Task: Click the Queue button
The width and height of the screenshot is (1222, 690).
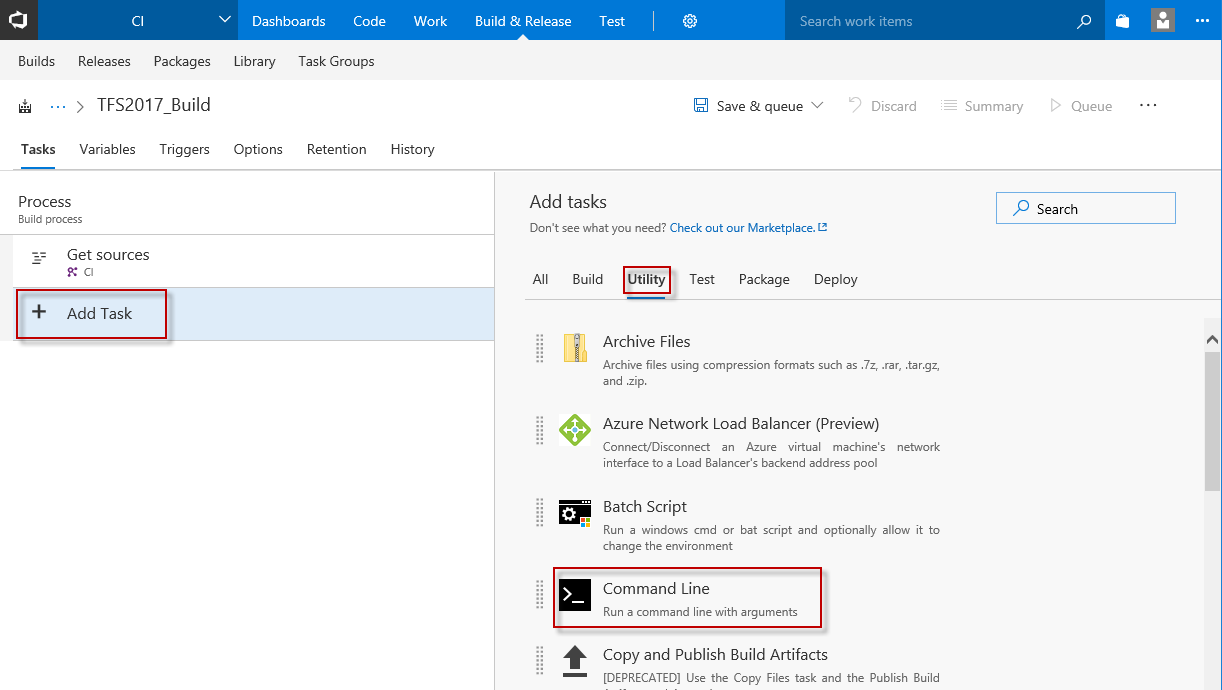Action: tap(1080, 106)
